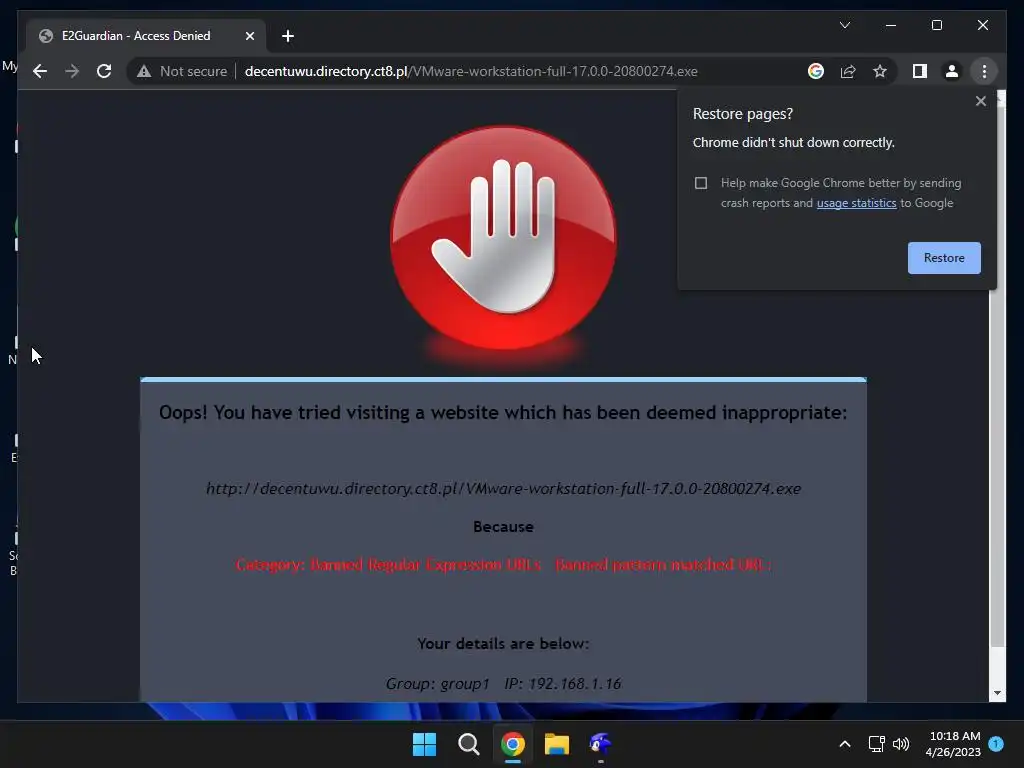The image size is (1024, 768).
Task: Open the network status tray icon
Action: point(876,744)
